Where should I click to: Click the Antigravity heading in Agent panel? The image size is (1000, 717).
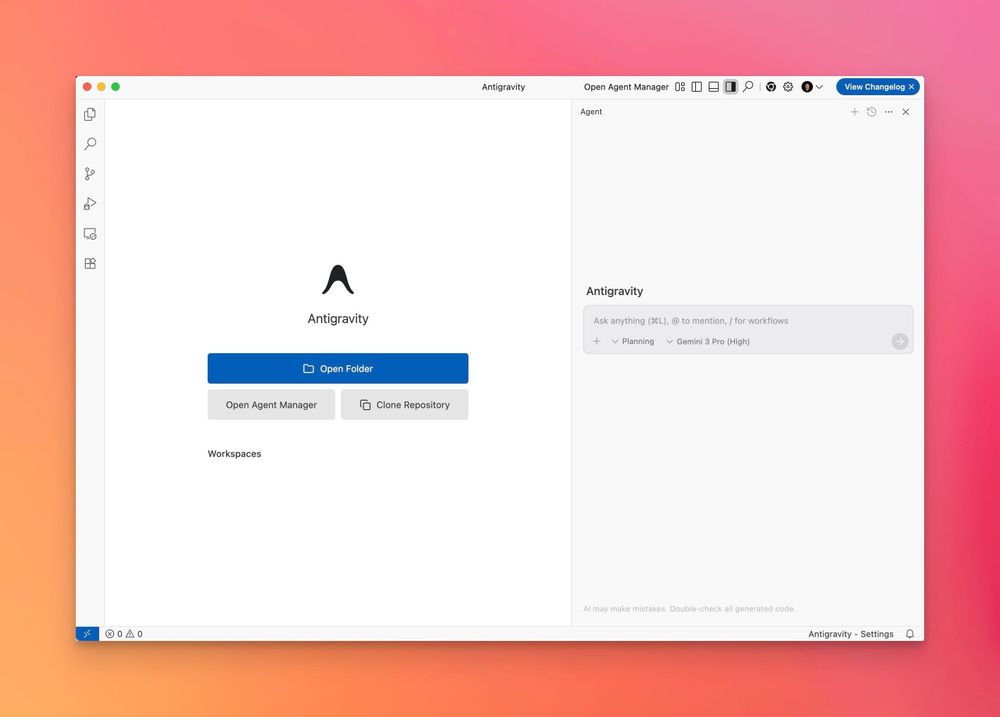614,291
